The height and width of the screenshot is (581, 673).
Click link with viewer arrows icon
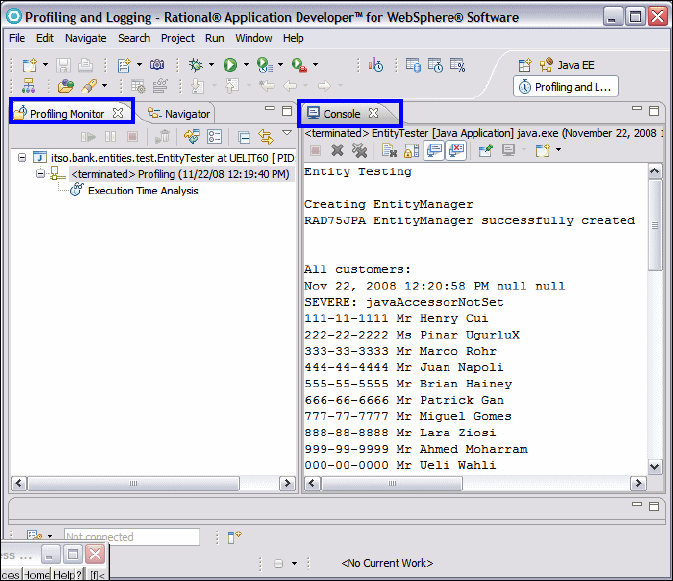coord(266,137)
